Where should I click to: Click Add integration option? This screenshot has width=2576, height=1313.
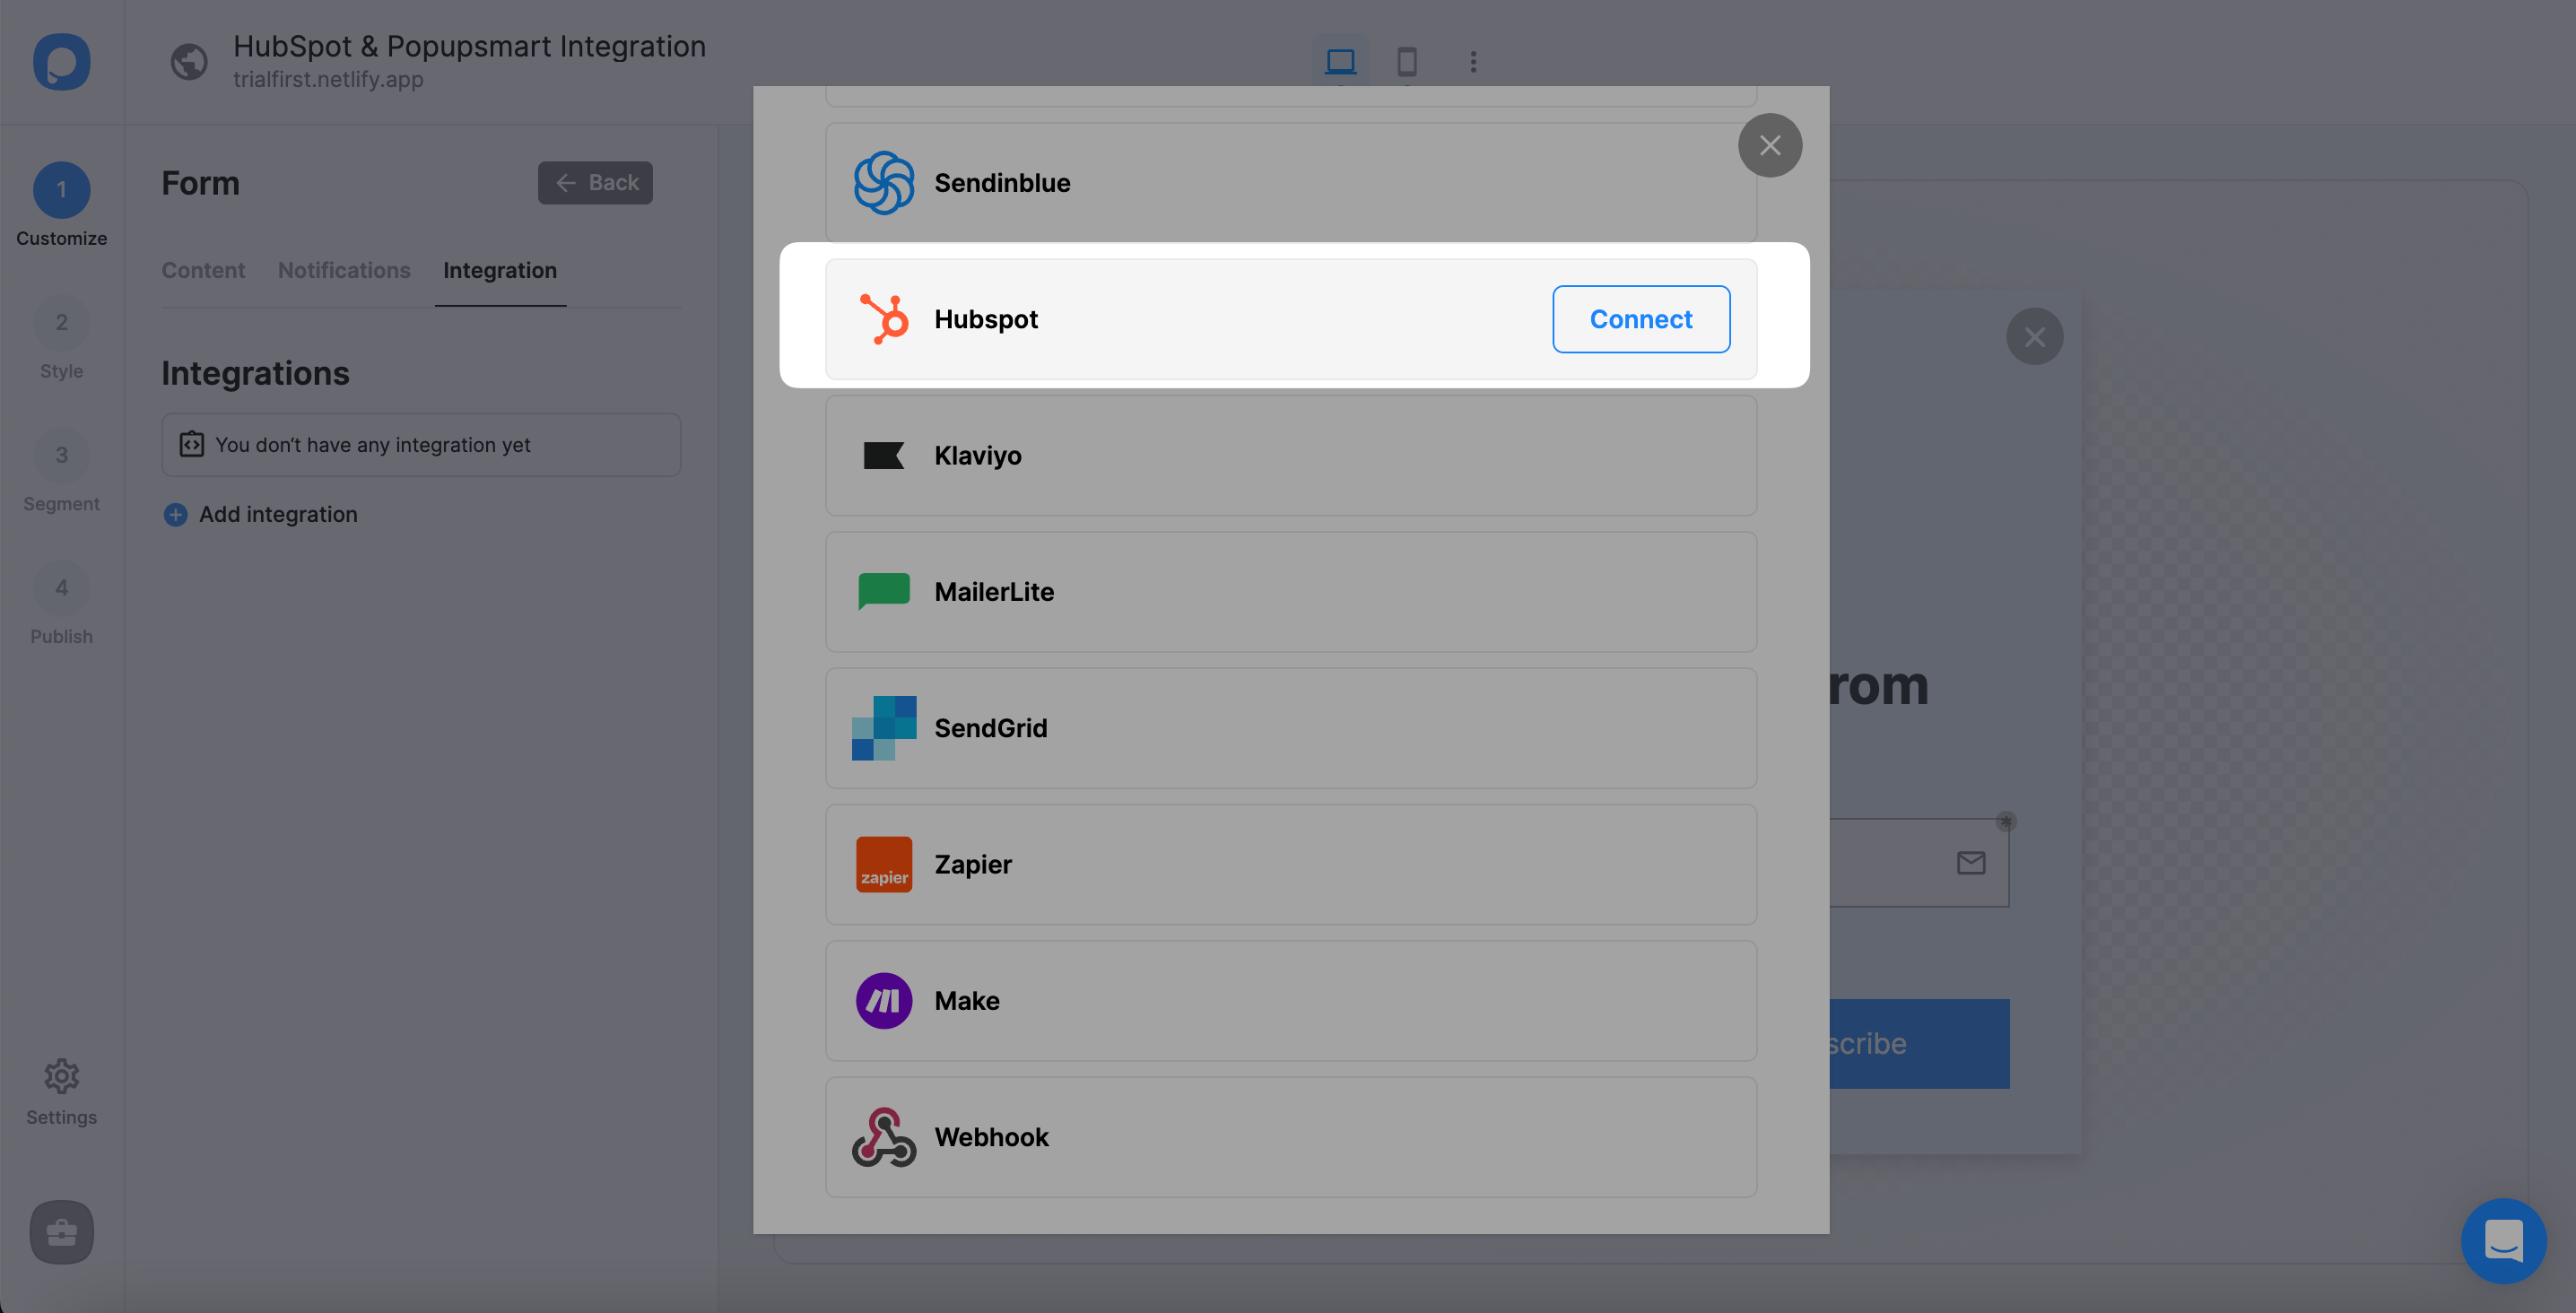tap(259, 512)
